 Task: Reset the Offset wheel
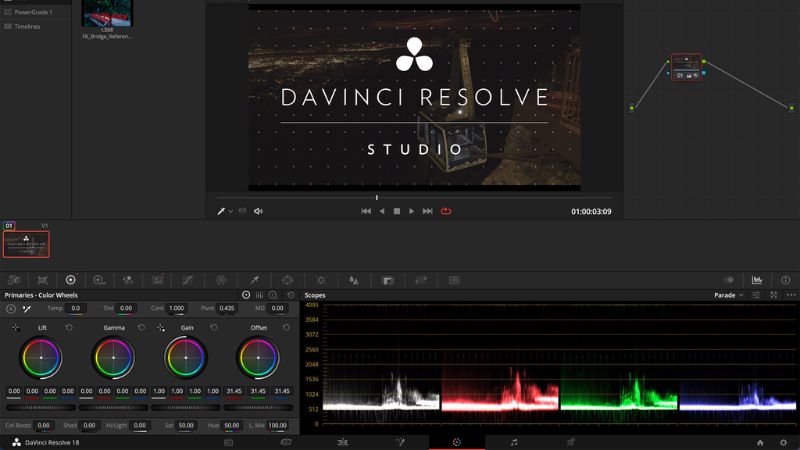286,328
